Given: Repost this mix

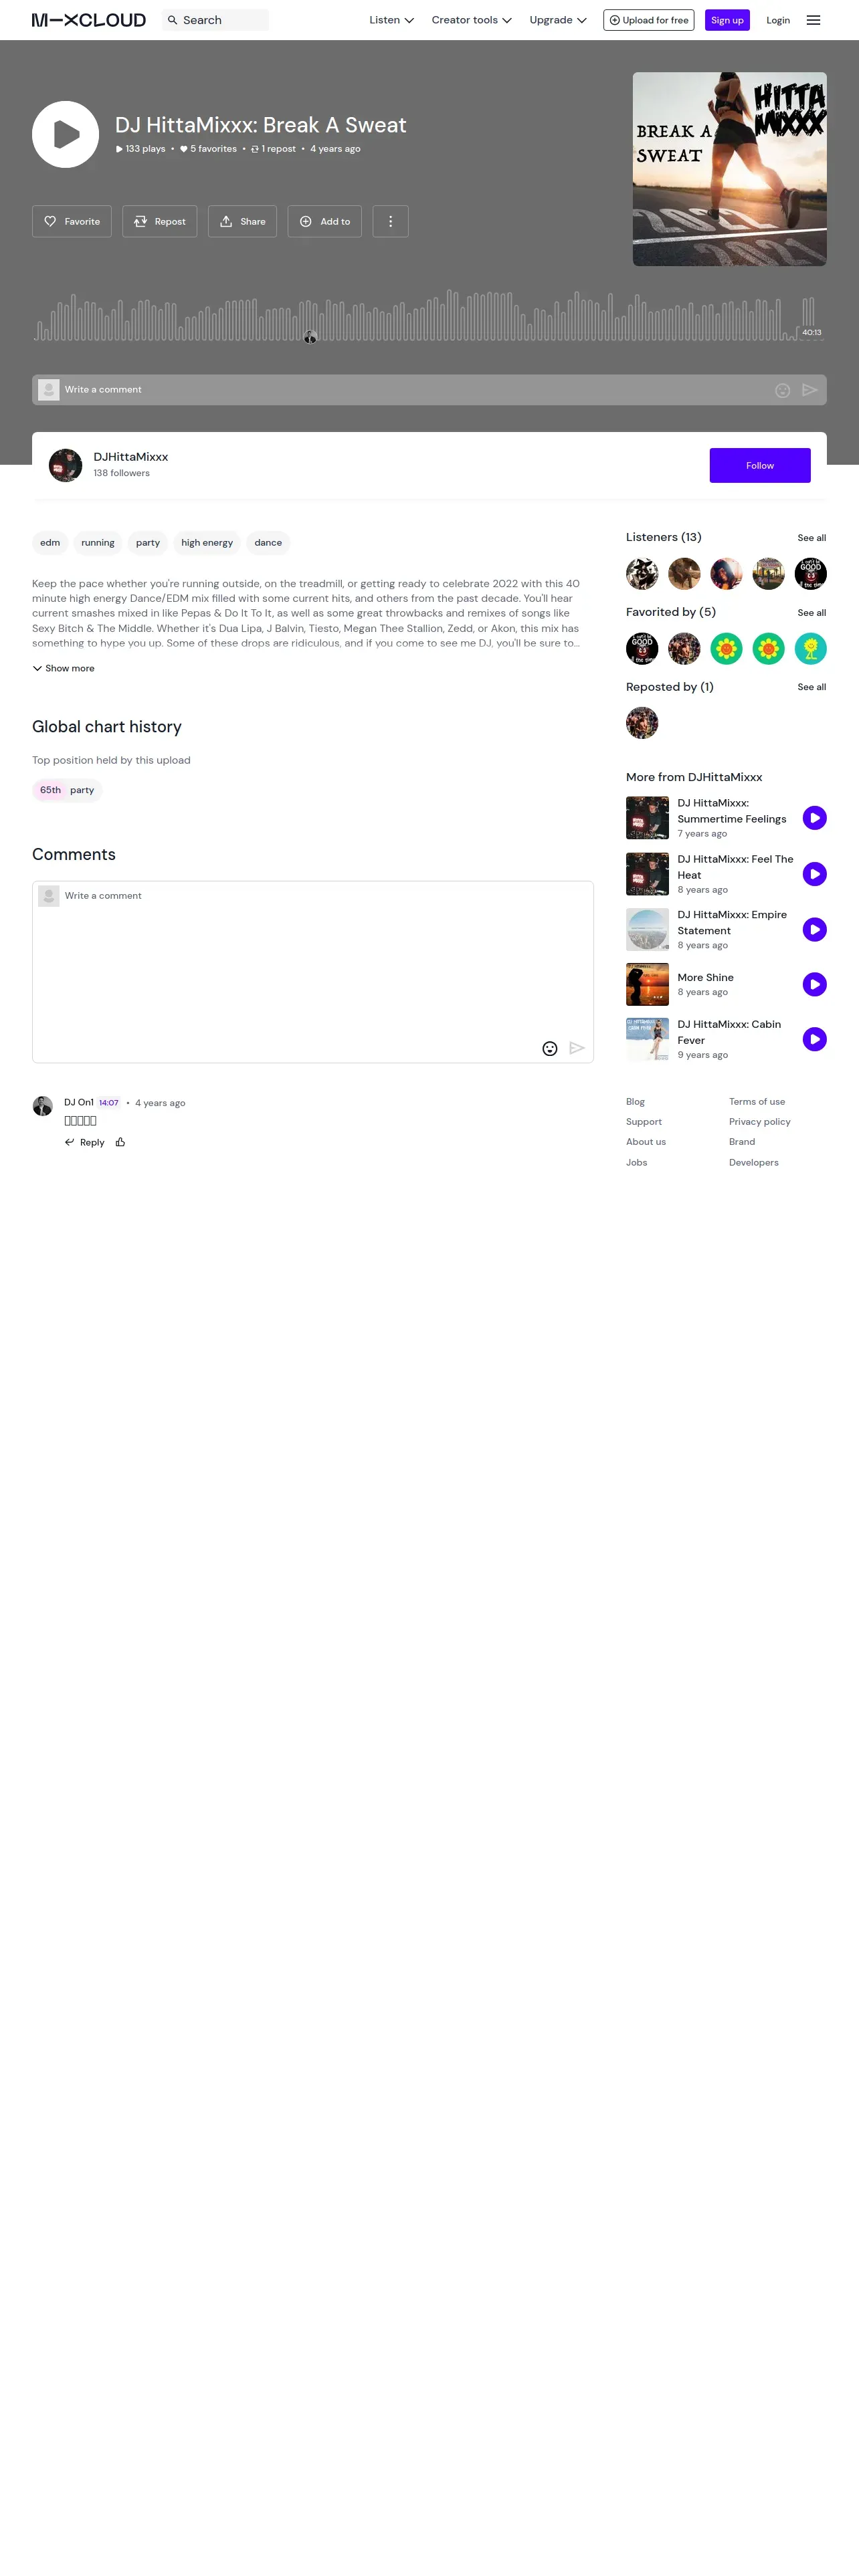Looking at the screenshot, I should click(160, 221).
